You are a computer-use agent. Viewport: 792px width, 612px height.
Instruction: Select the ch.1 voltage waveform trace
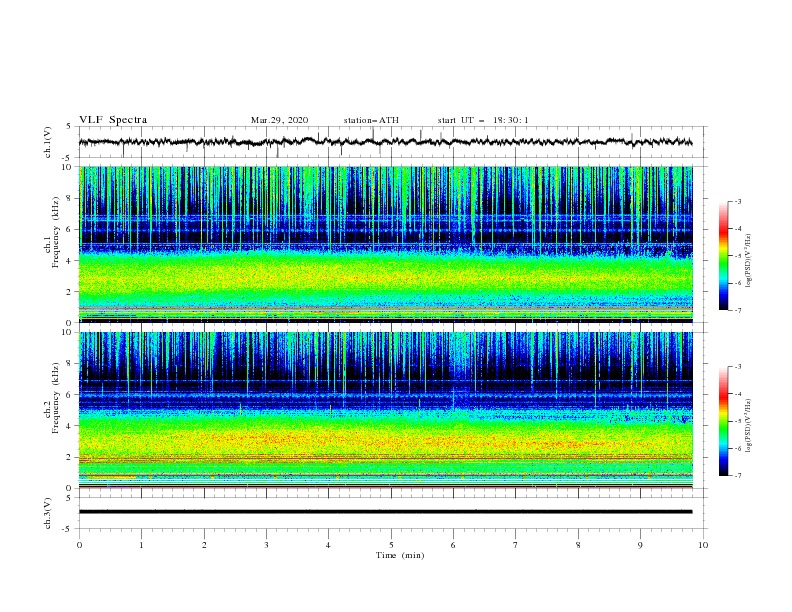click(385, 142)
